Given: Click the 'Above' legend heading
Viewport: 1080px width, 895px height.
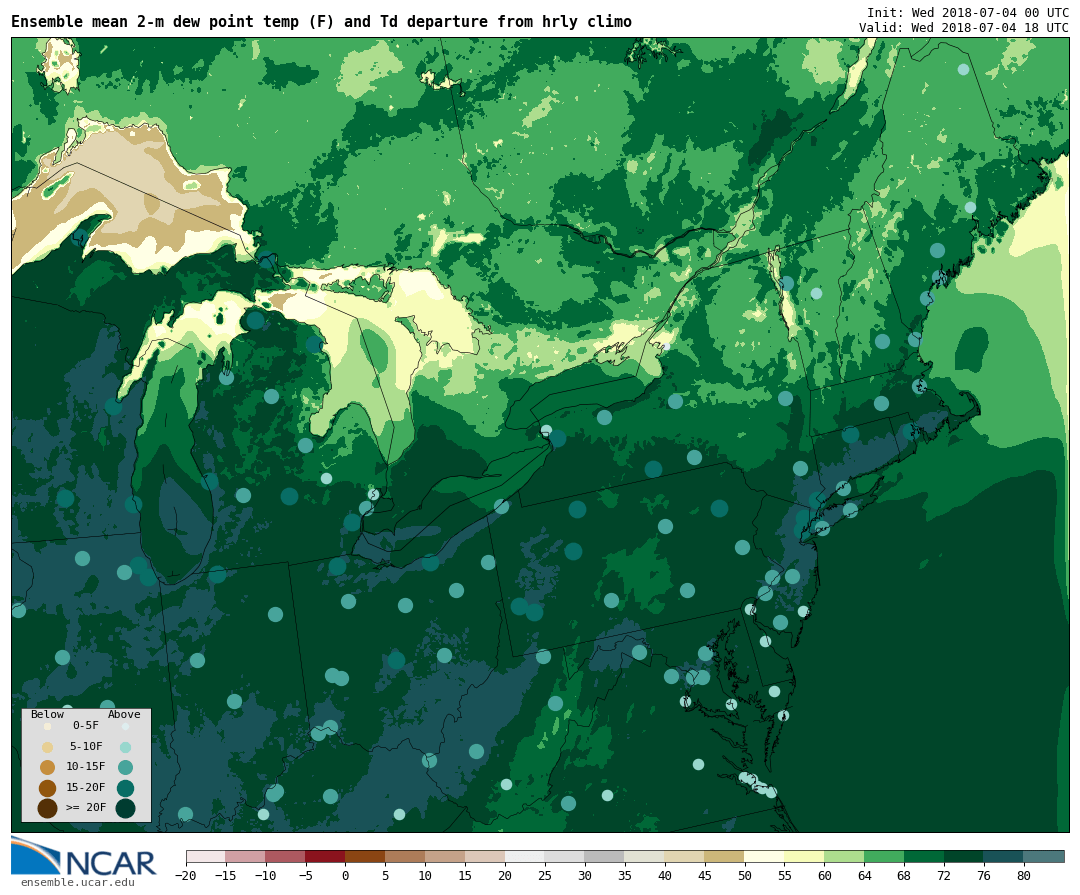Looking at the screenshot, I should tap(124, 714).
